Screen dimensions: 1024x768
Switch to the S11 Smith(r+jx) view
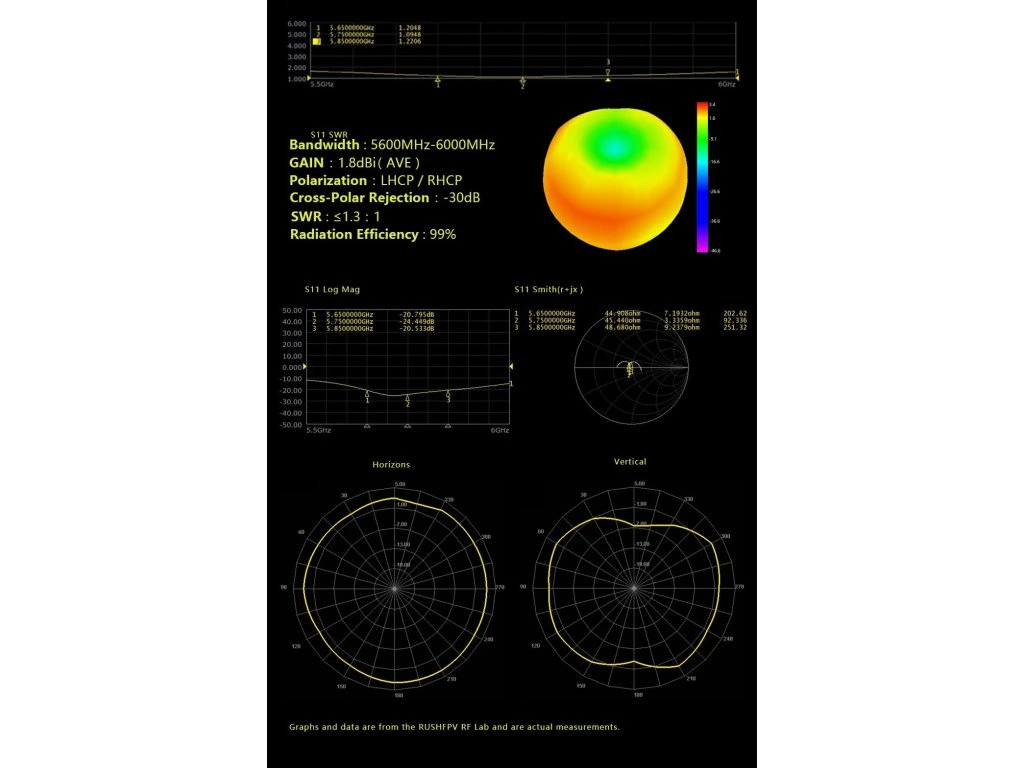[x=549, y=289]
